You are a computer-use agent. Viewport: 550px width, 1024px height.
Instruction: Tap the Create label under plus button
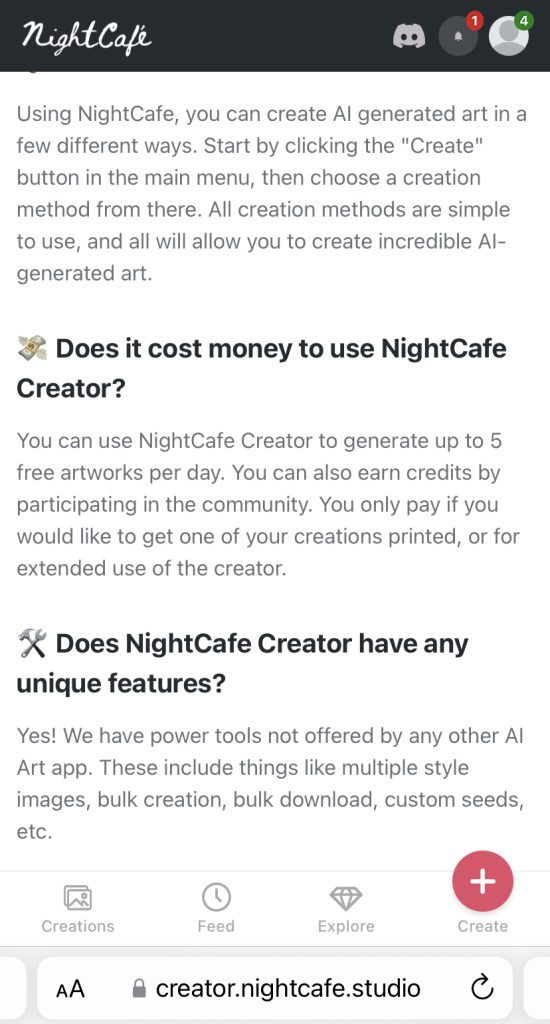pos(483,926)
